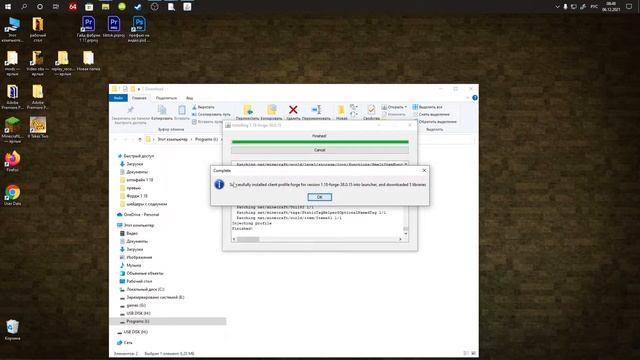Image resolution: width=640 pixels, height=360 pixels.
Task: Click OK in the Complete dialog
Action: click(319, 197)
